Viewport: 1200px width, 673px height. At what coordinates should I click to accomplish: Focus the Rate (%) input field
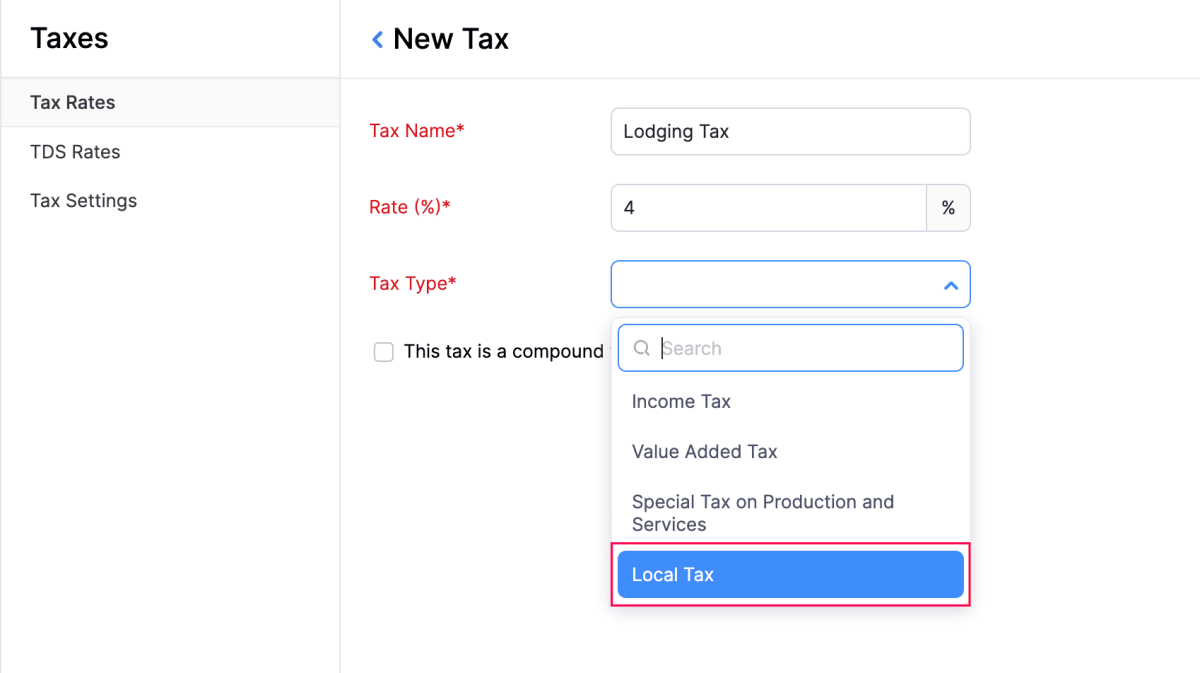(769, 208)
